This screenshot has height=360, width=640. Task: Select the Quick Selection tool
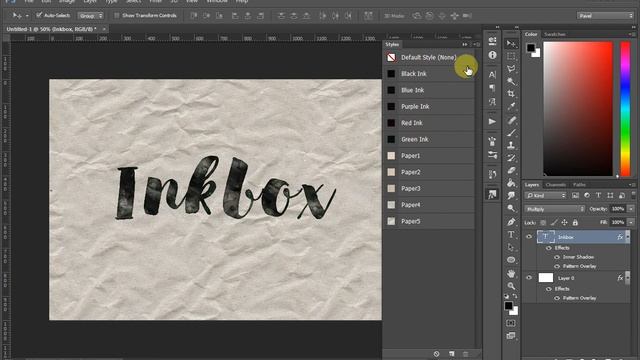pyautogui.click(x=511, y=81)
